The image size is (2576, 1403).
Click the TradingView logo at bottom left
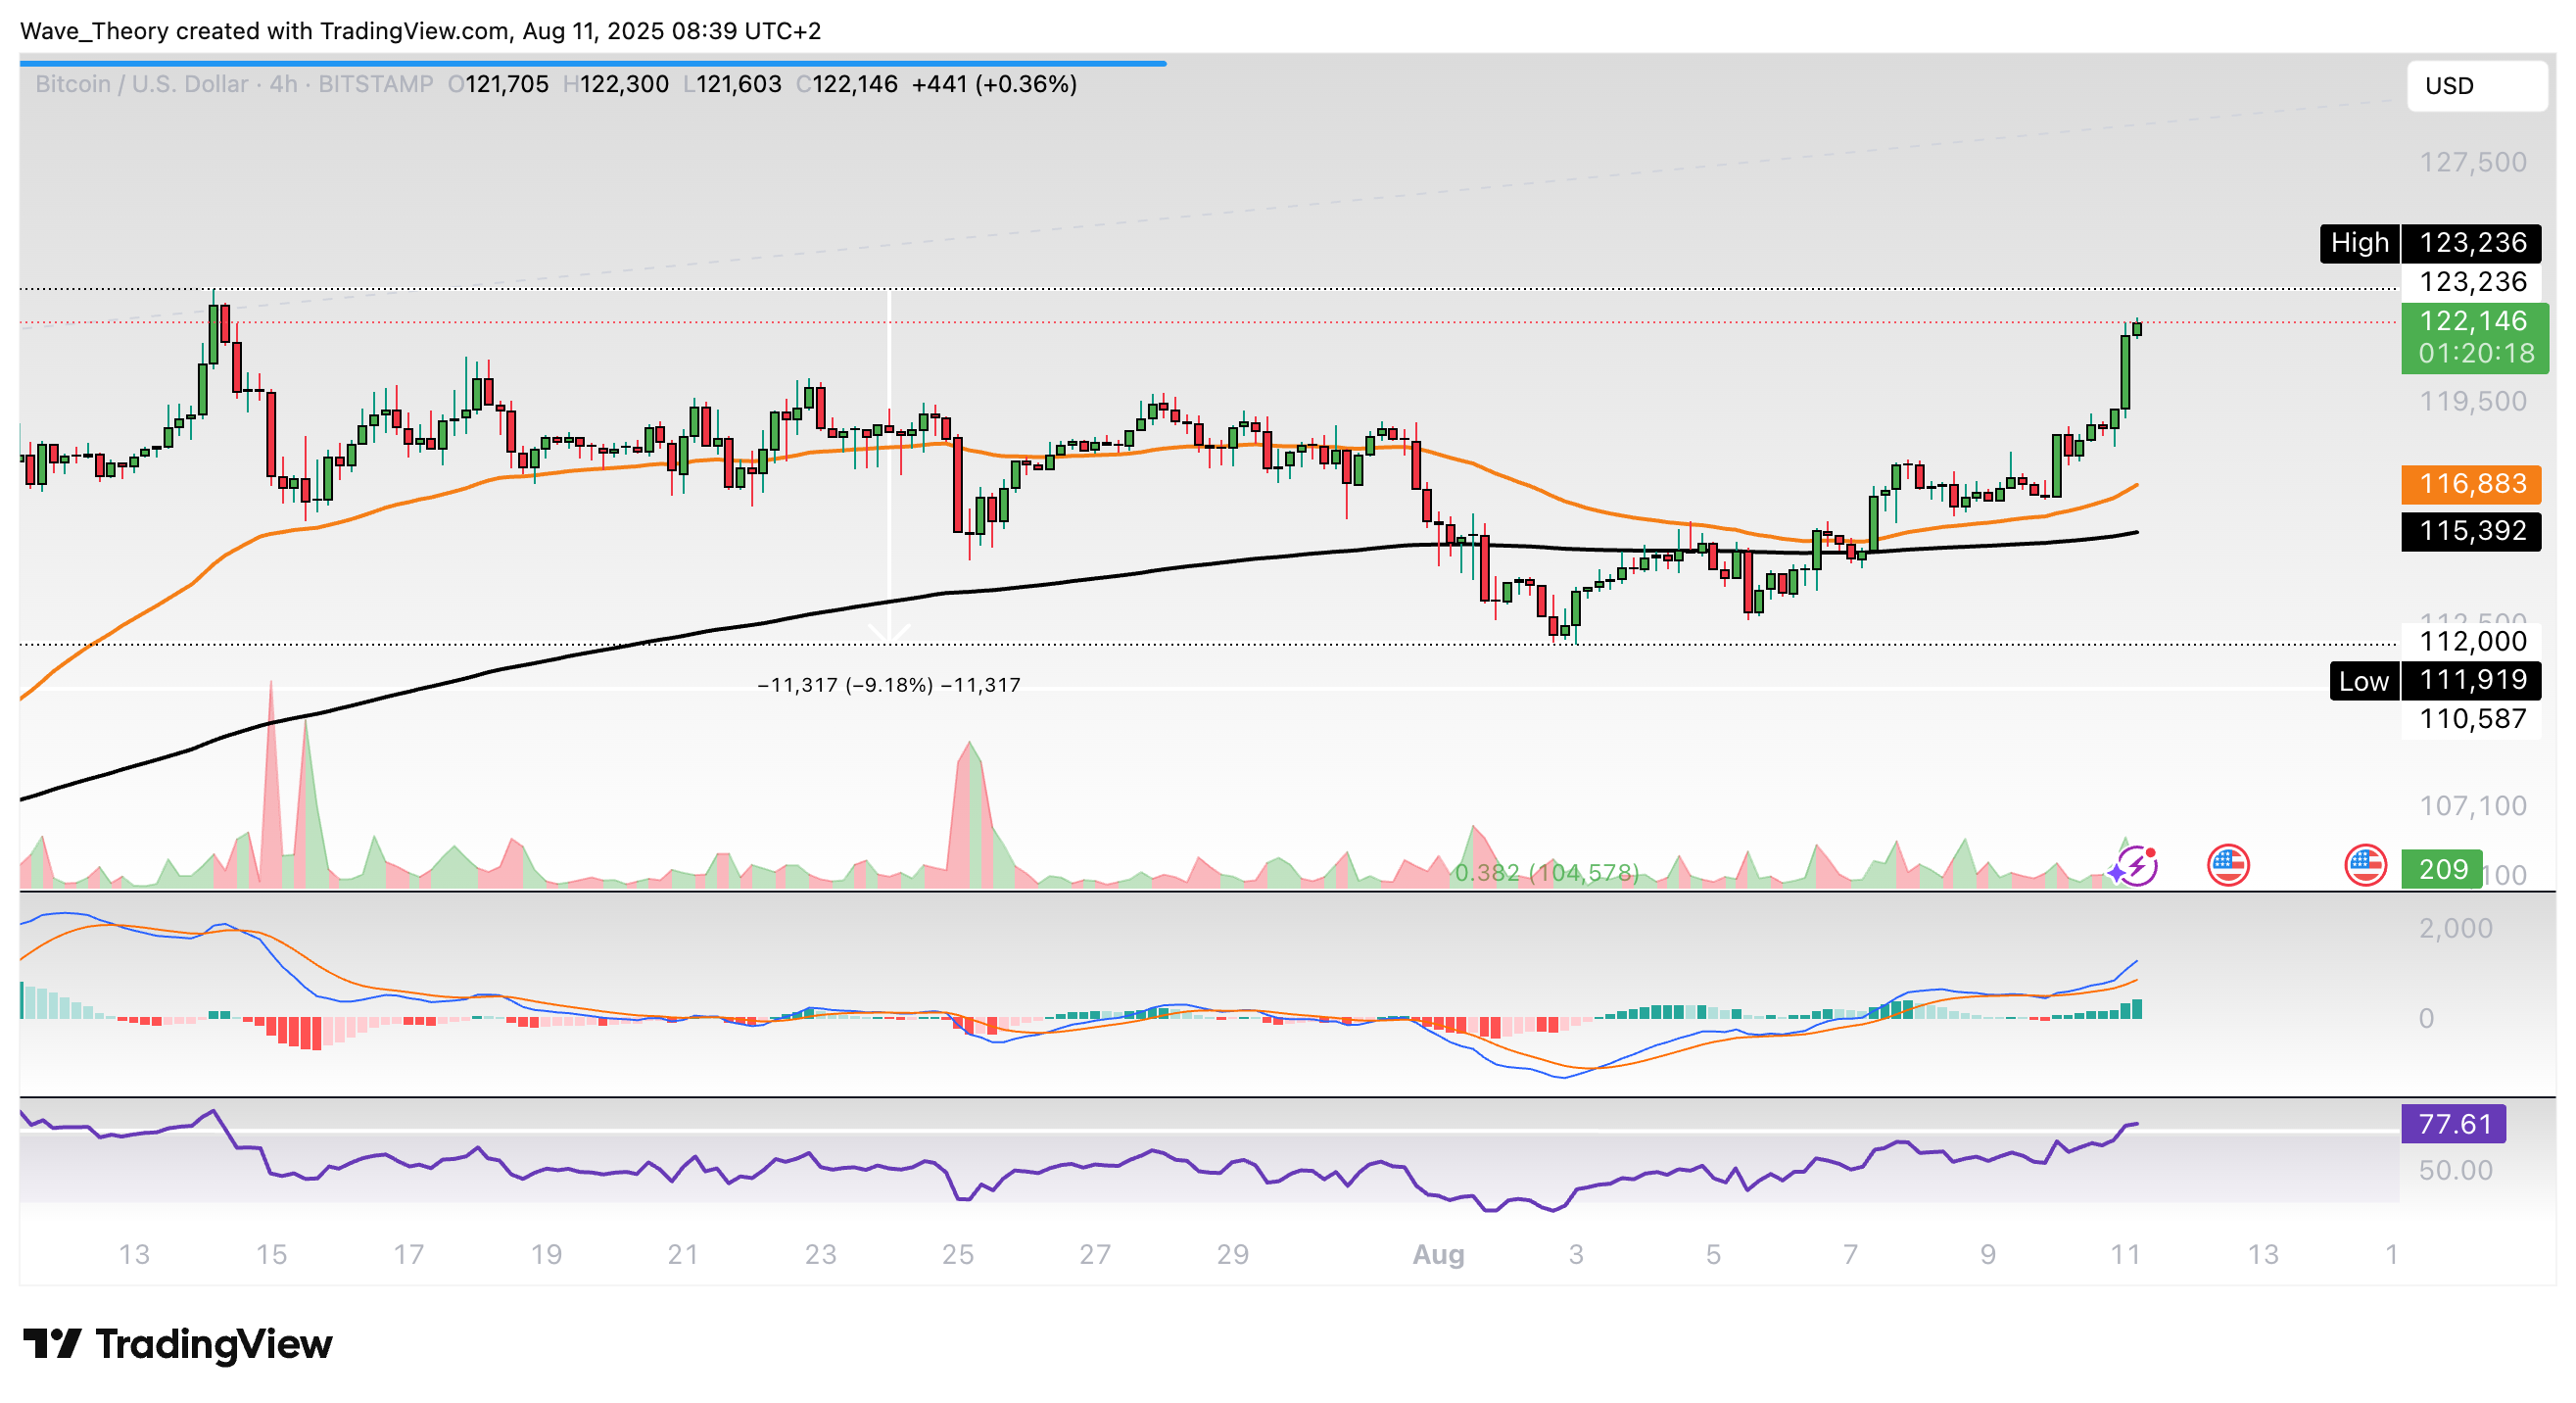pyautogui.click(x=177, y=1344)
